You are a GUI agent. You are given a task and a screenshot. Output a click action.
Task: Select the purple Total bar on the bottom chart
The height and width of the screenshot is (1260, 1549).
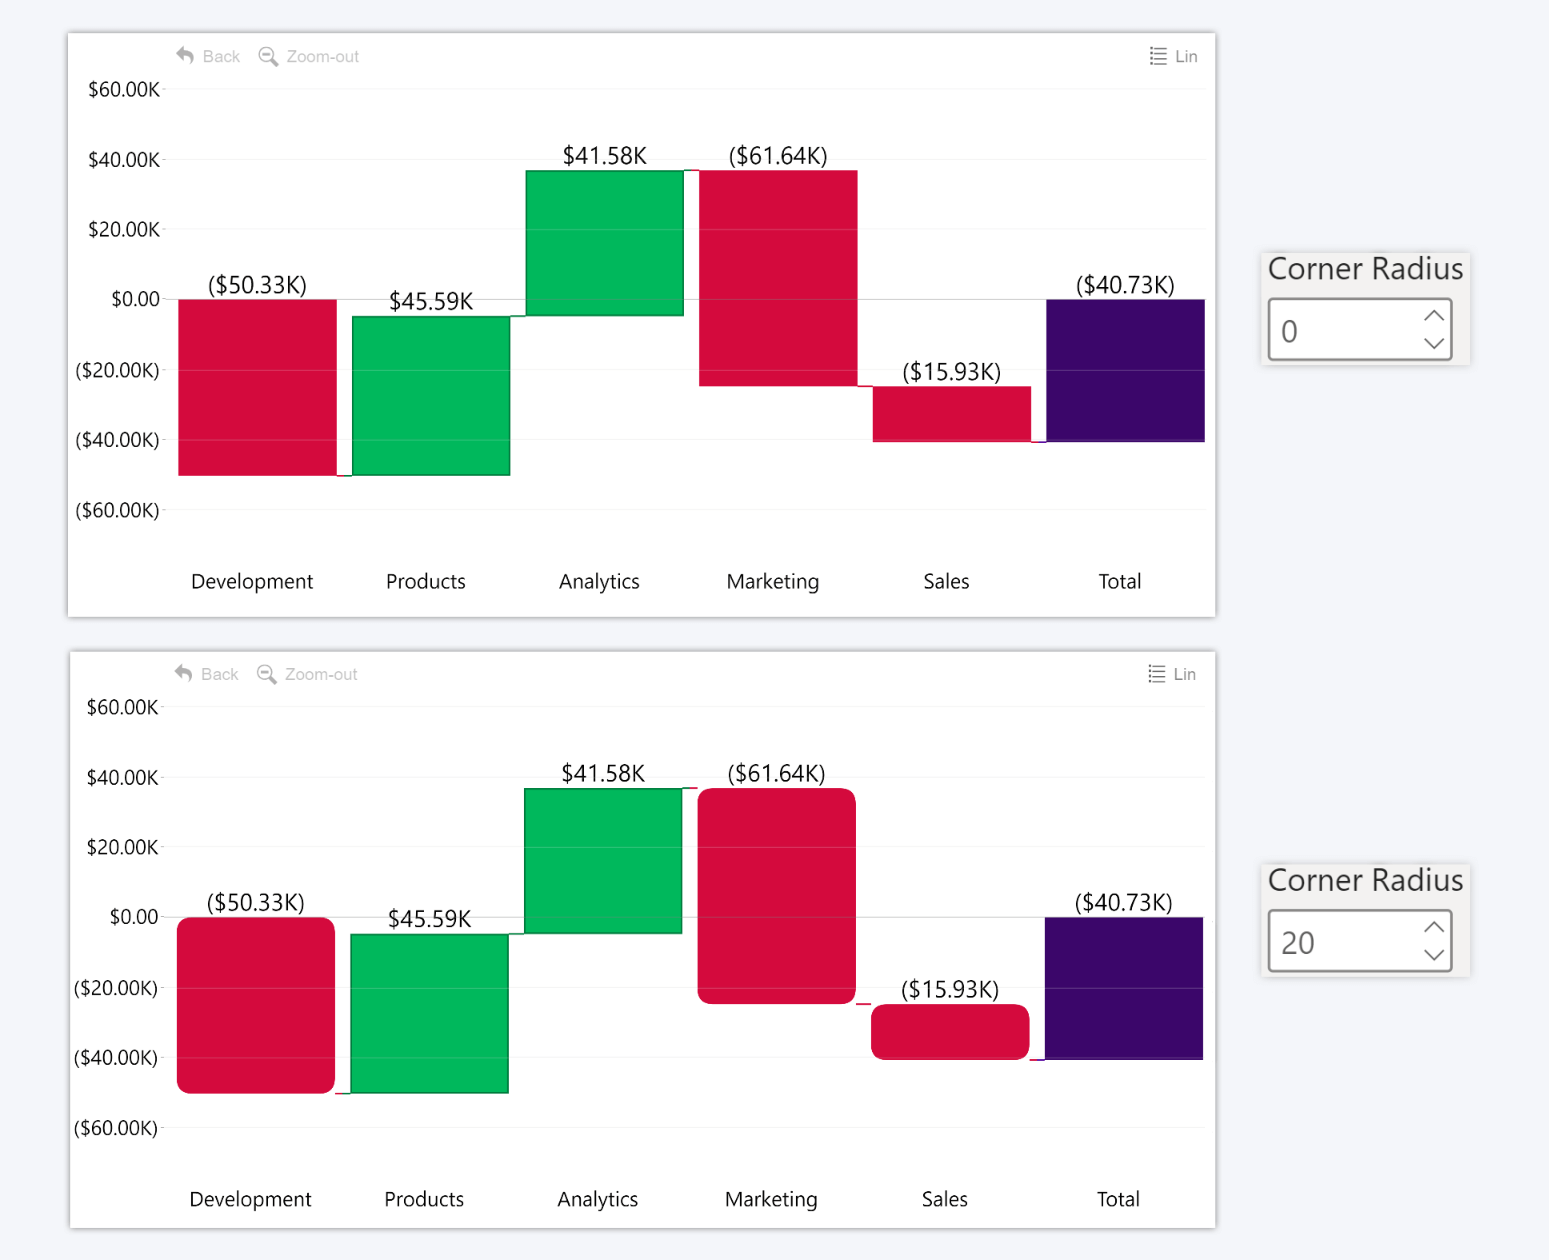(1122, 988)
